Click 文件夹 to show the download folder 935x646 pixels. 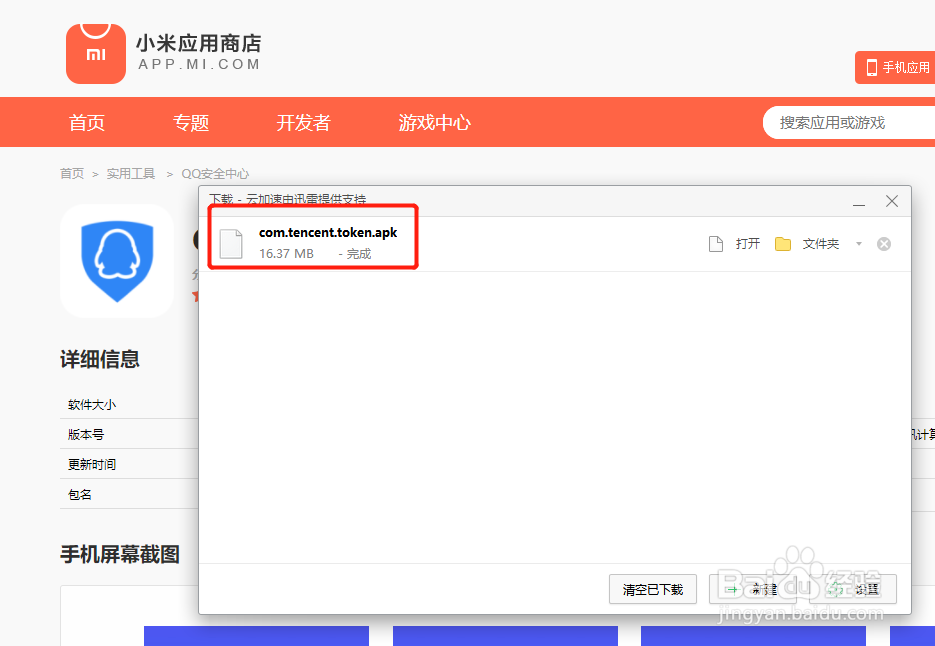tap(821, 243)
